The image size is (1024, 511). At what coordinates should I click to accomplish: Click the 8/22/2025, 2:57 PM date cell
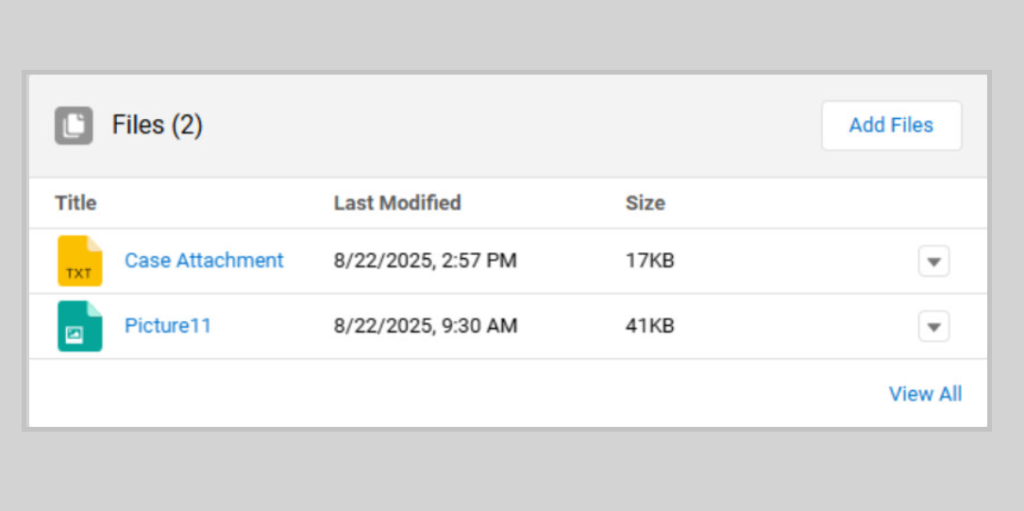click(x=425, y=261)
